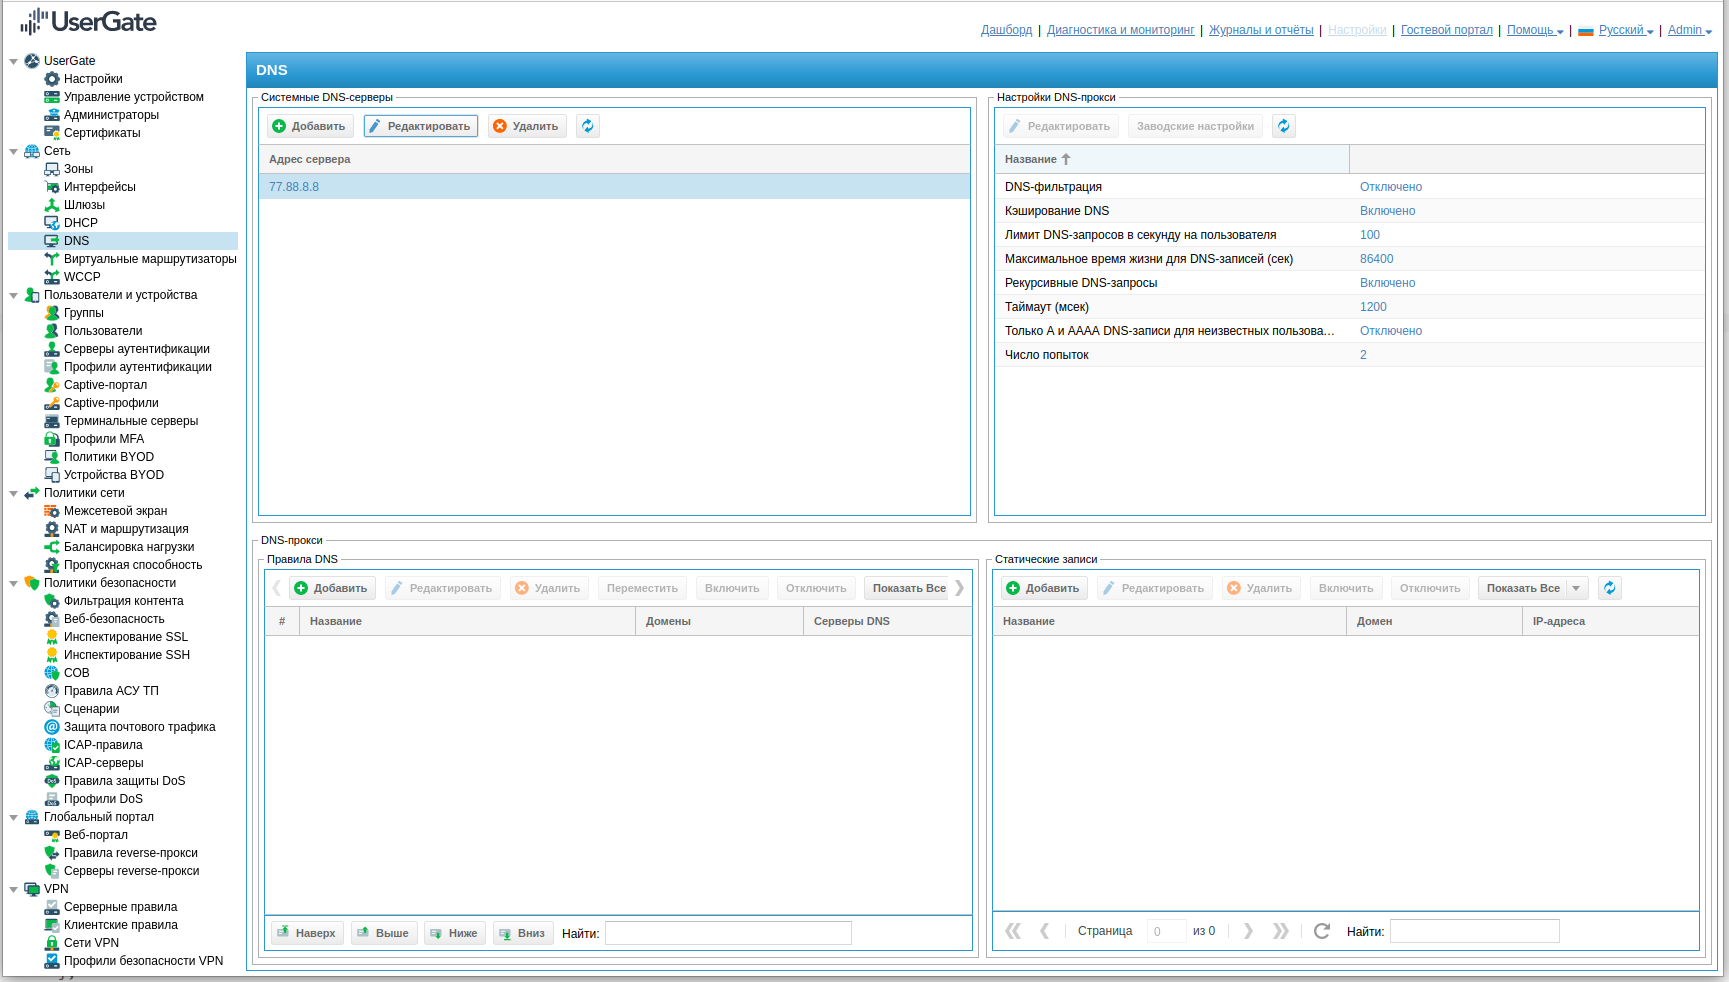Open the Показать Все dropdown in Статические записи
This screenshot has height=982, width=1729.
coord(1576,588)
